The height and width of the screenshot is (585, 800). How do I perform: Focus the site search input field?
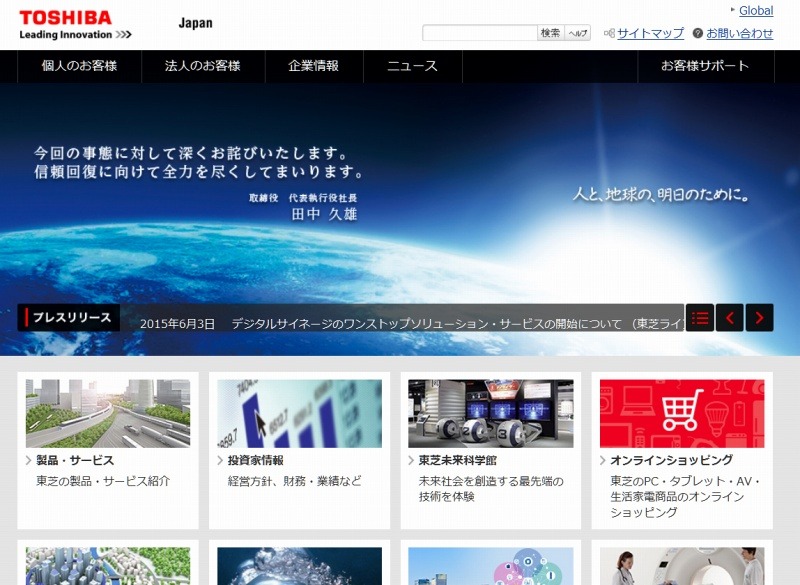[x=480, y=33]
